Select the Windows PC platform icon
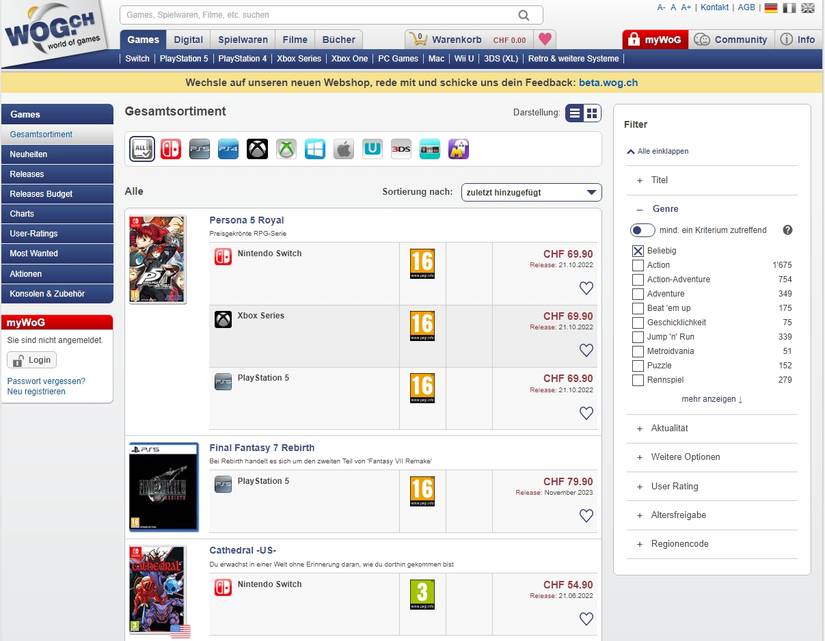The image size is (825, 641). coord(316,149)
